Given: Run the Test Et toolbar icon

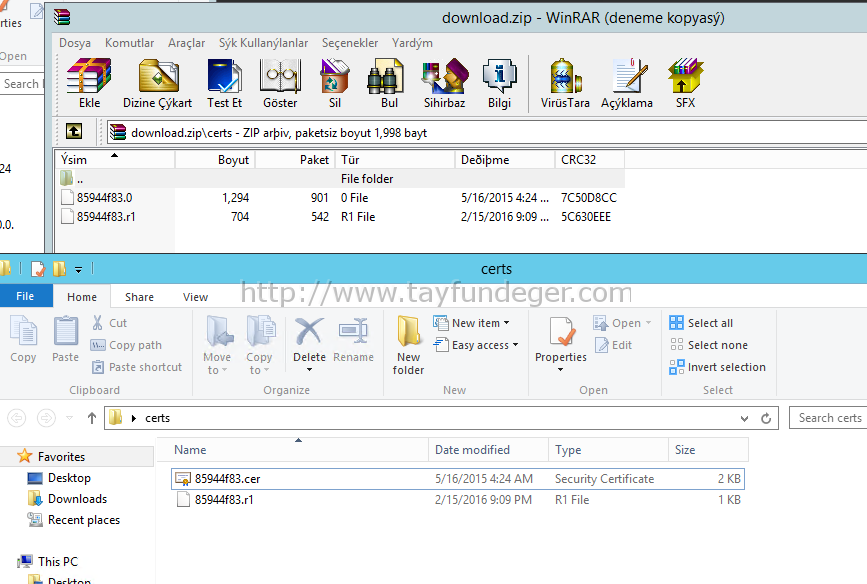Looking at the screenshot, I should (224, 83).
